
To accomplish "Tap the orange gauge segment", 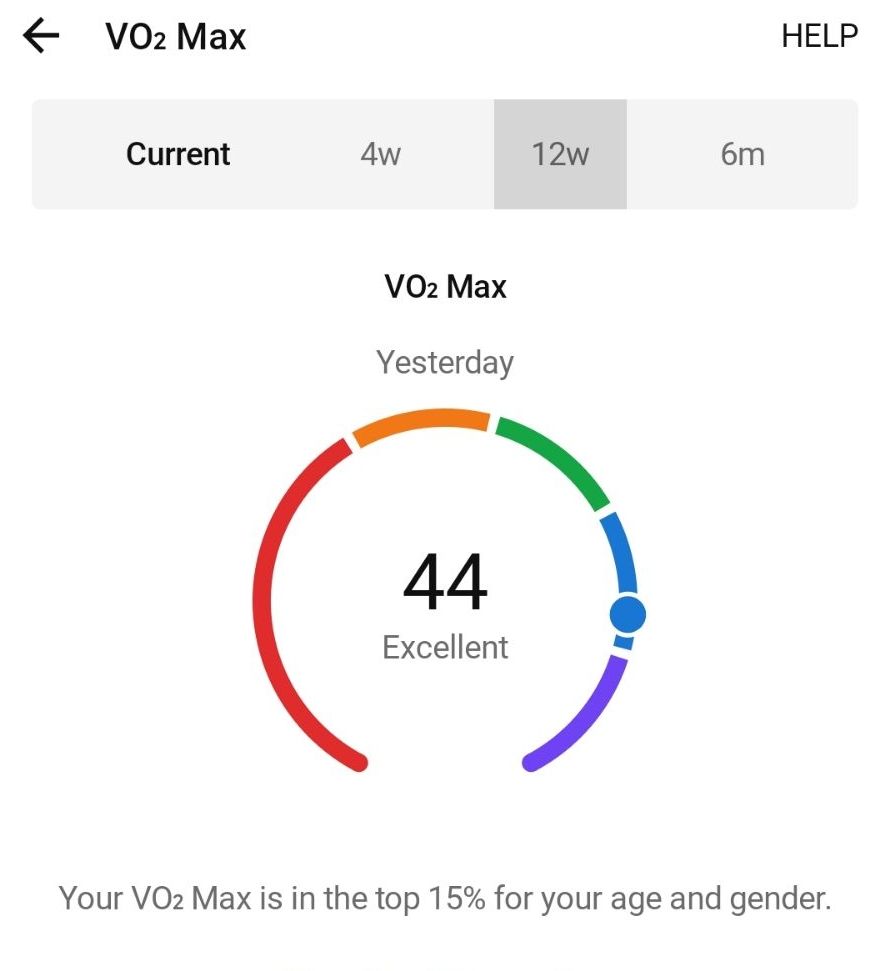I will pos(420,422).
